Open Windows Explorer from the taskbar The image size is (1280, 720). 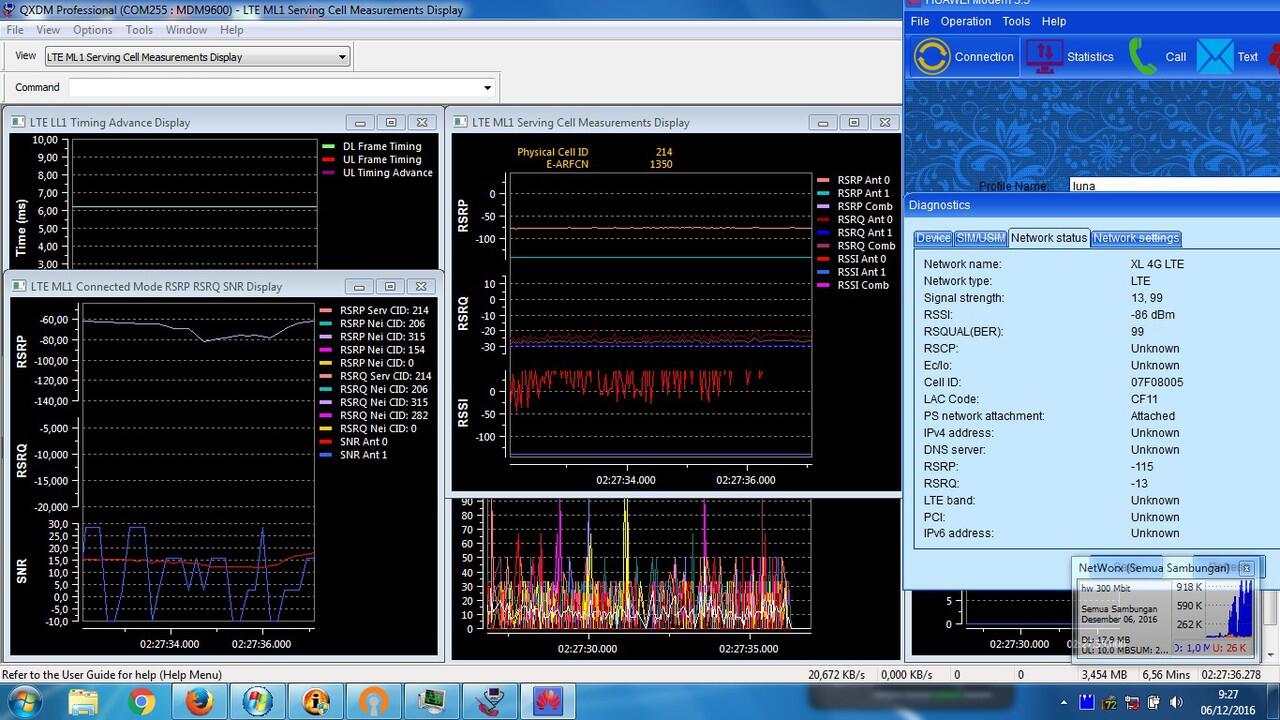point(84,701)
